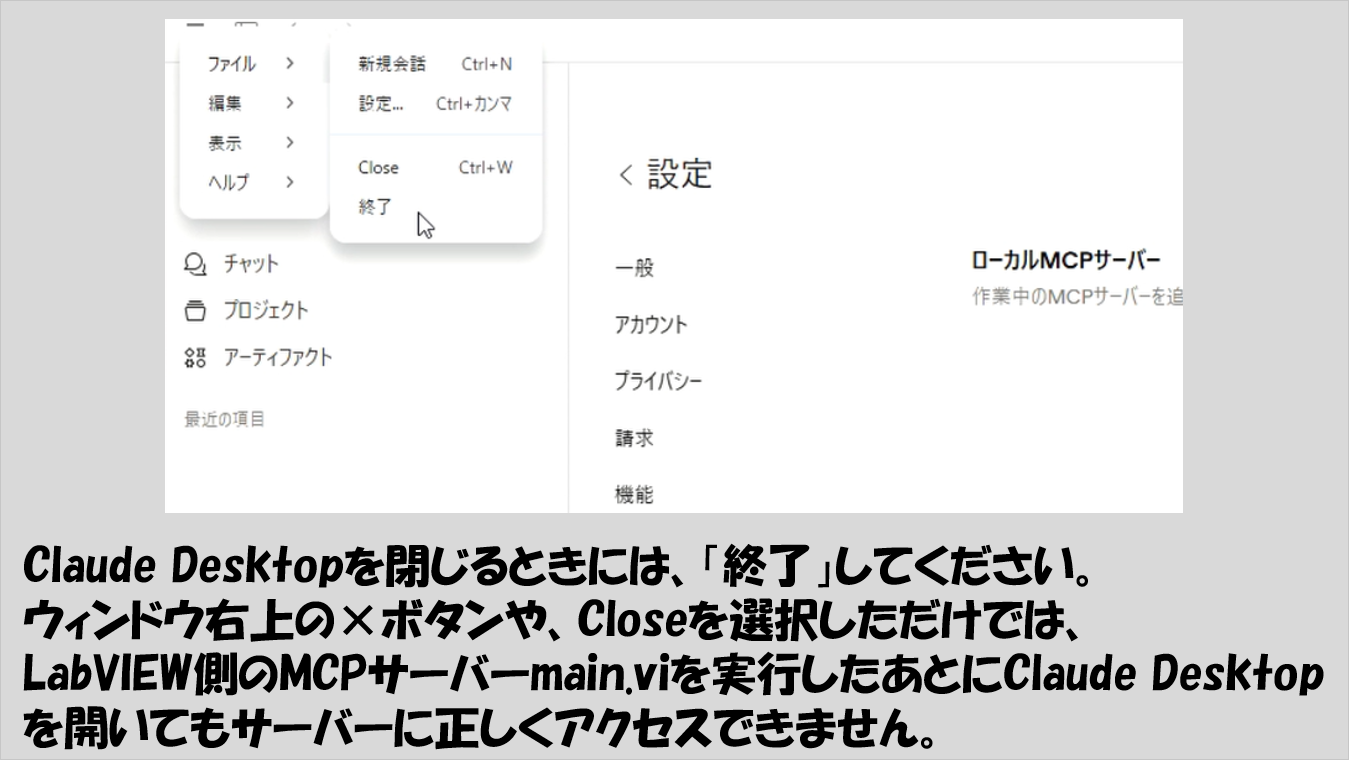Open the 一般 settings section
Viewport: 1349px width, 760px height.
point(634,268)
